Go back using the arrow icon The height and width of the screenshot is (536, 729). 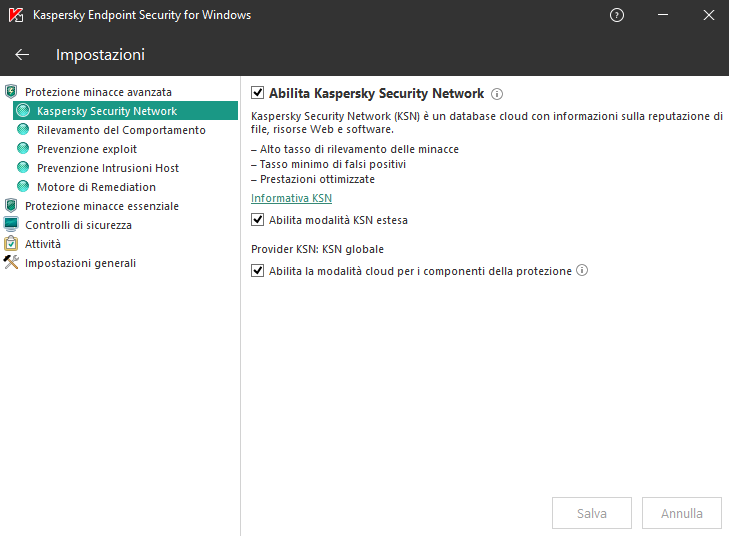pyautogui.click(x=22, y=55)
